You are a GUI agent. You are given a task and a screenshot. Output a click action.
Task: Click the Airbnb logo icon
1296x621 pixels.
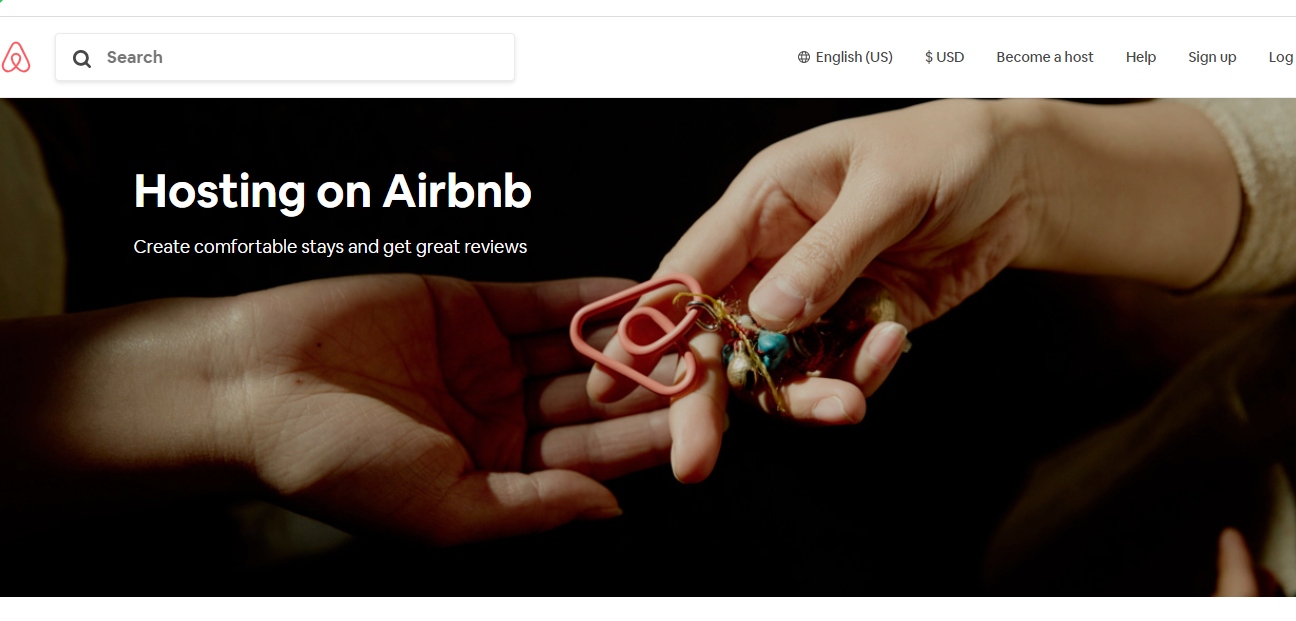click(15, 57)
